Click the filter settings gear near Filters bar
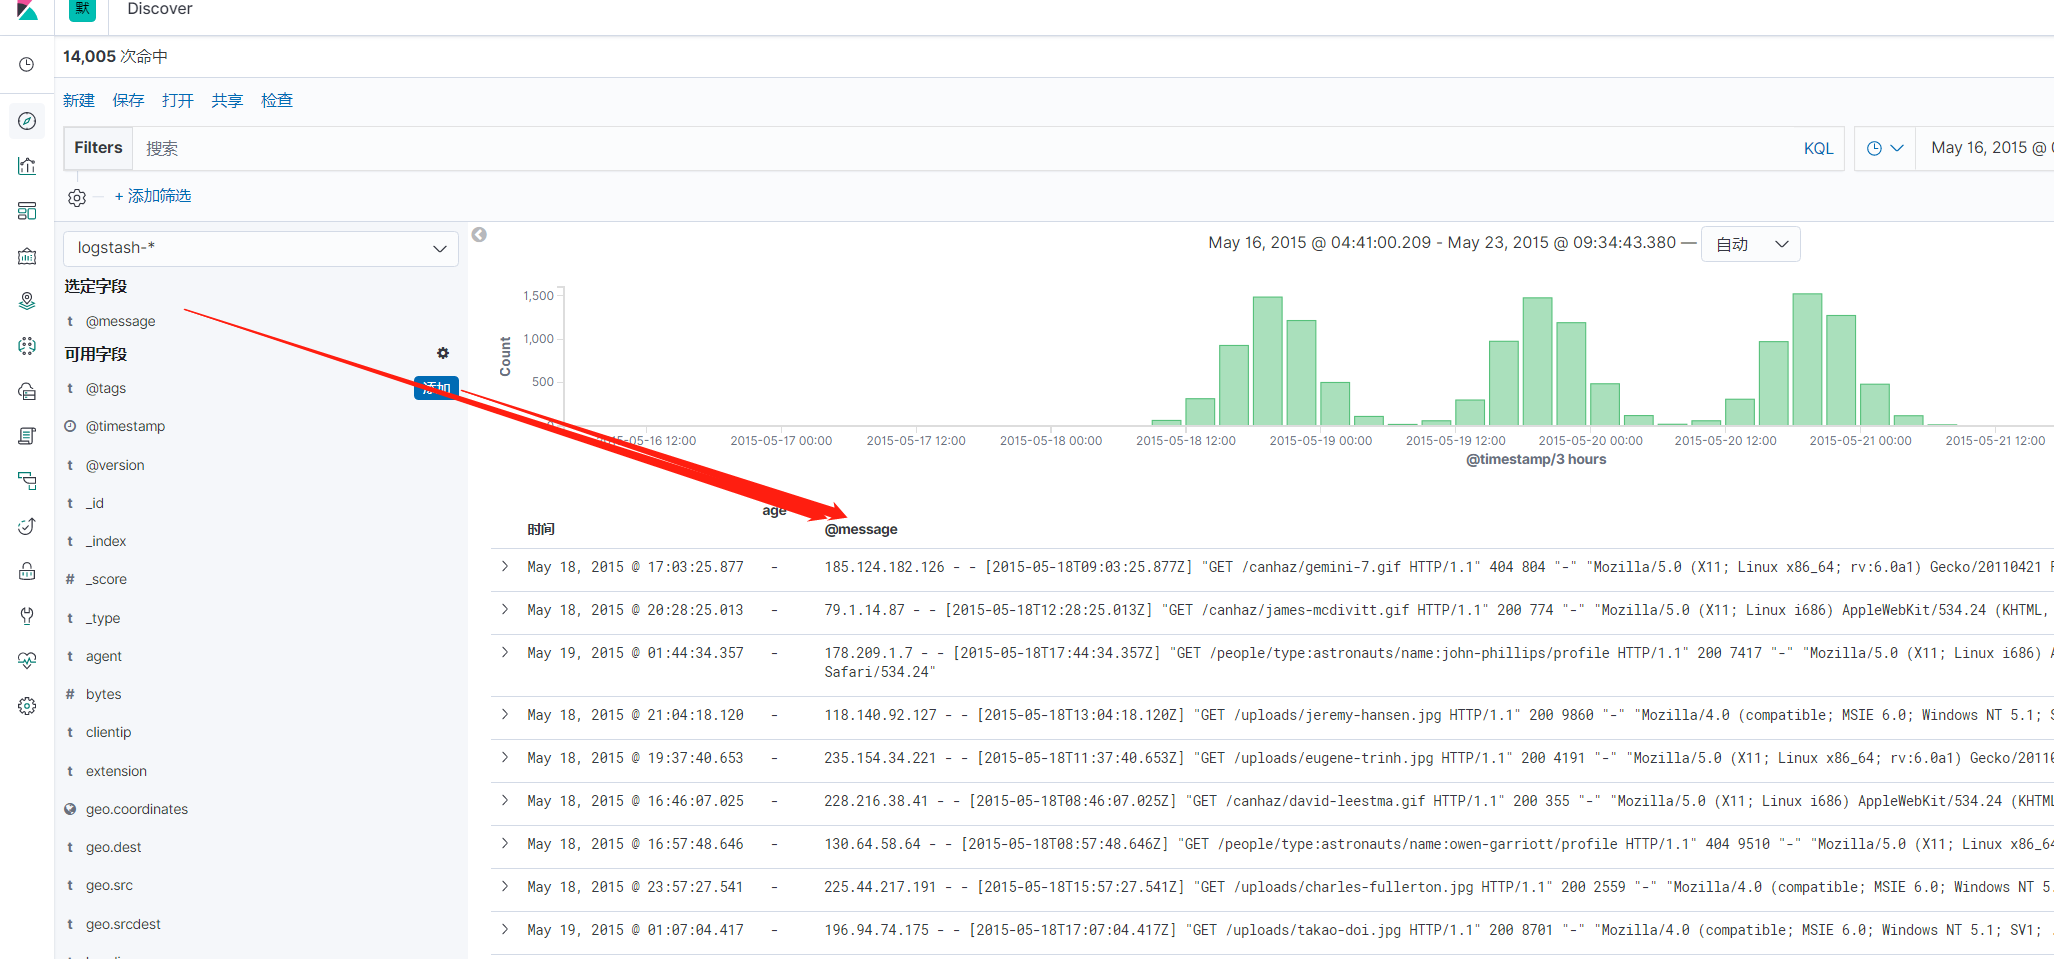The height and width of the screenshot is (959, 2054). pyautogui.click(x=77, y=196)
